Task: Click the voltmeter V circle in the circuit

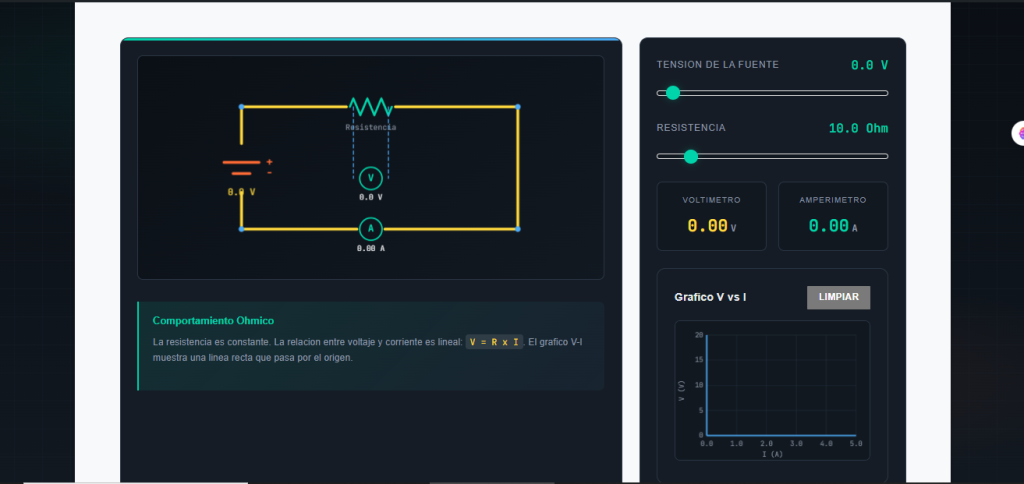Action: [371, 178]
